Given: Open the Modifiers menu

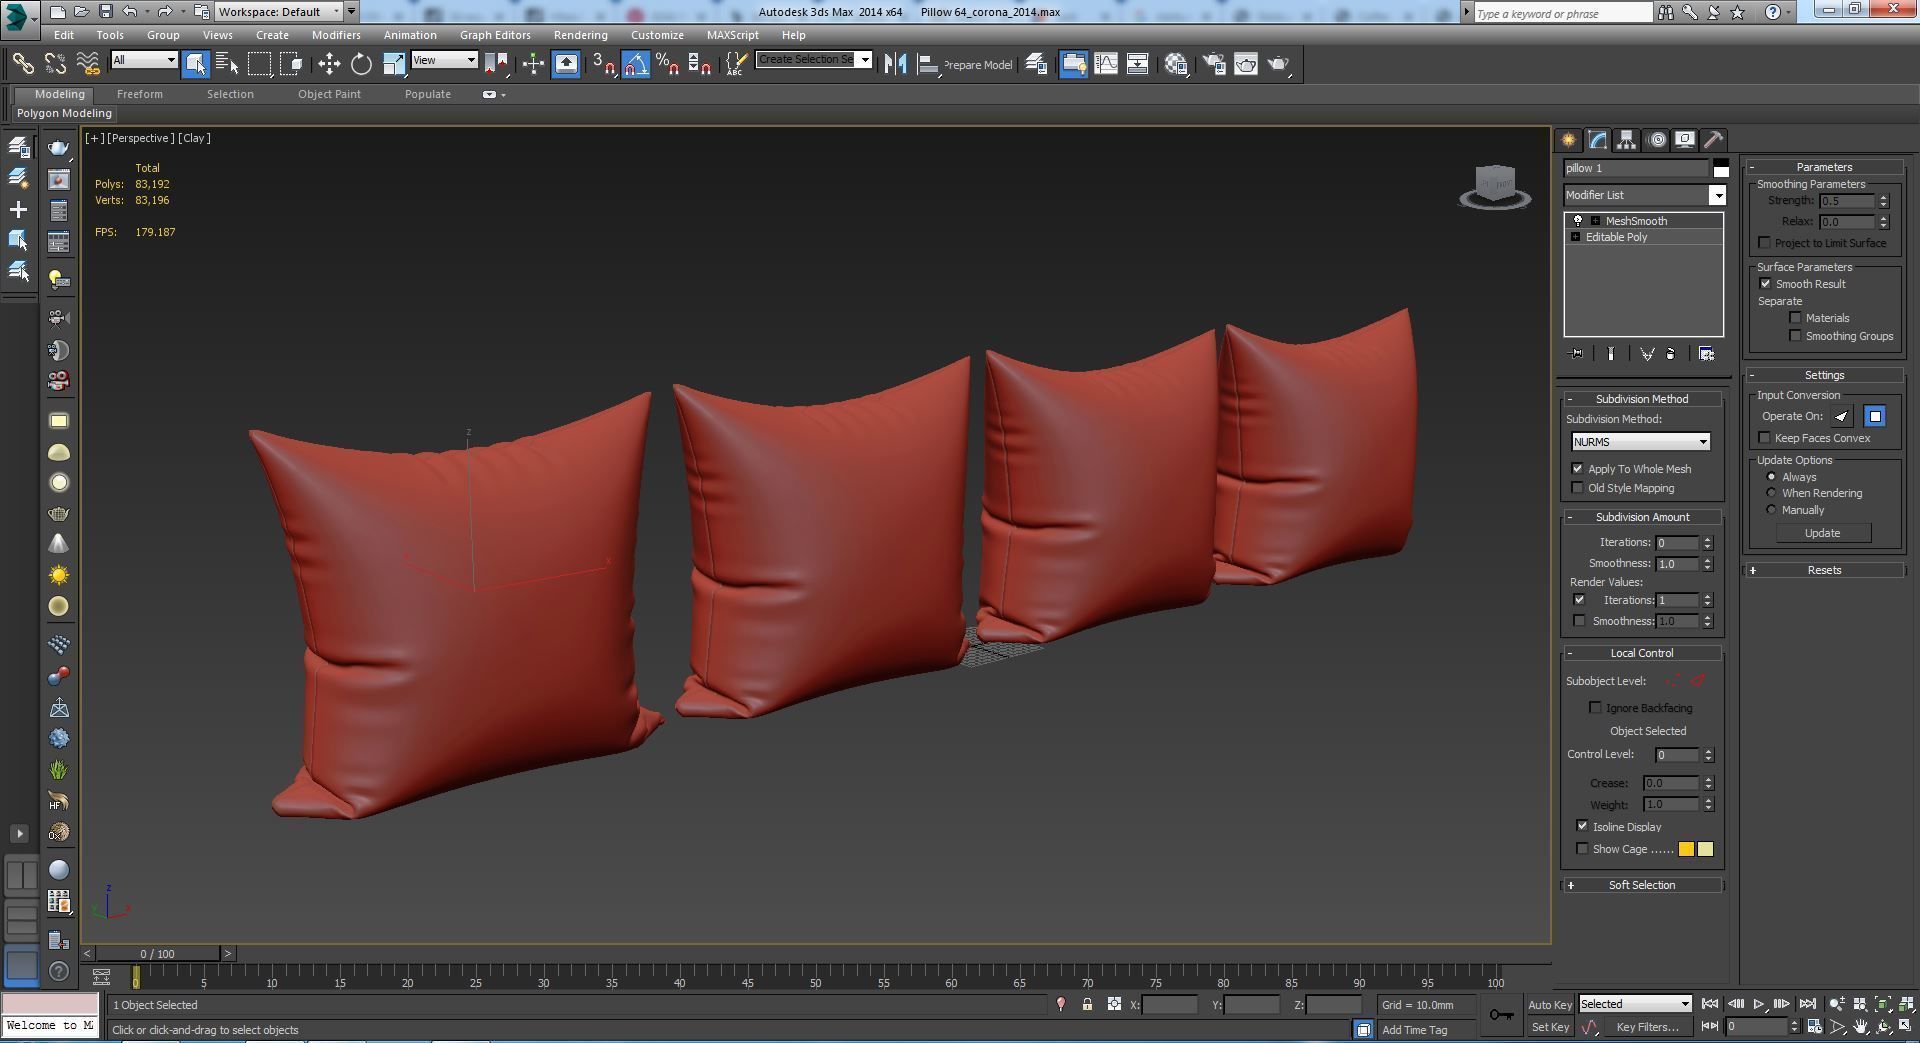Looking at the screenshot, I should pos(336,35).
